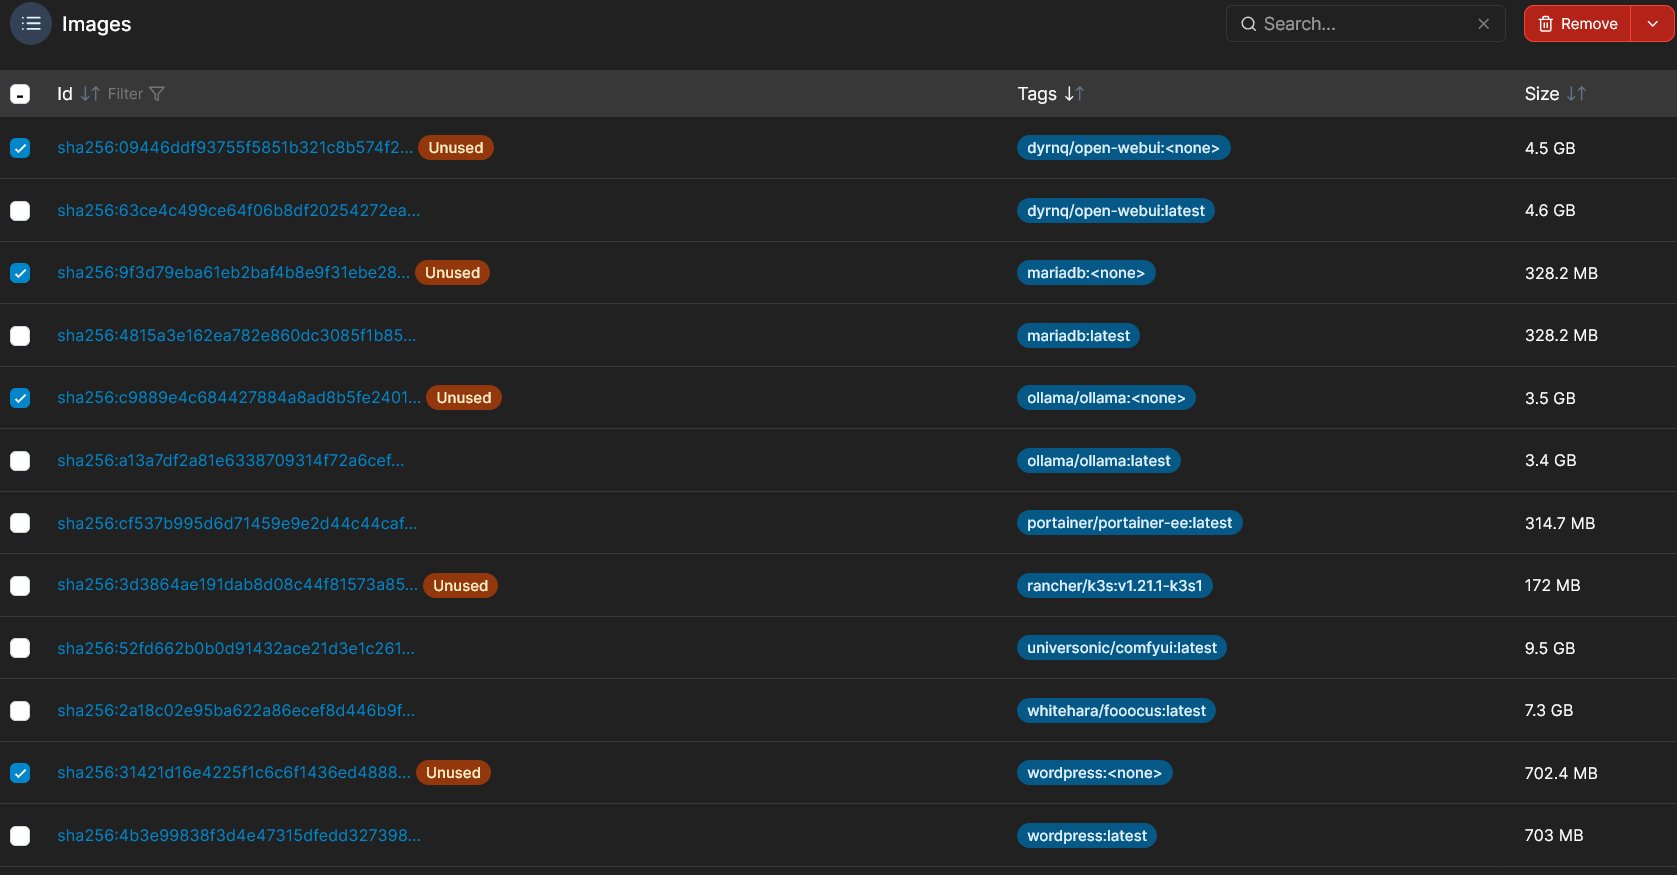The width and height of the screenshot is (1677, 875).
Task: Open image sha256:3d3864ae191dab8d08c44f81573a85 link
Action: (x=237, y=586)
